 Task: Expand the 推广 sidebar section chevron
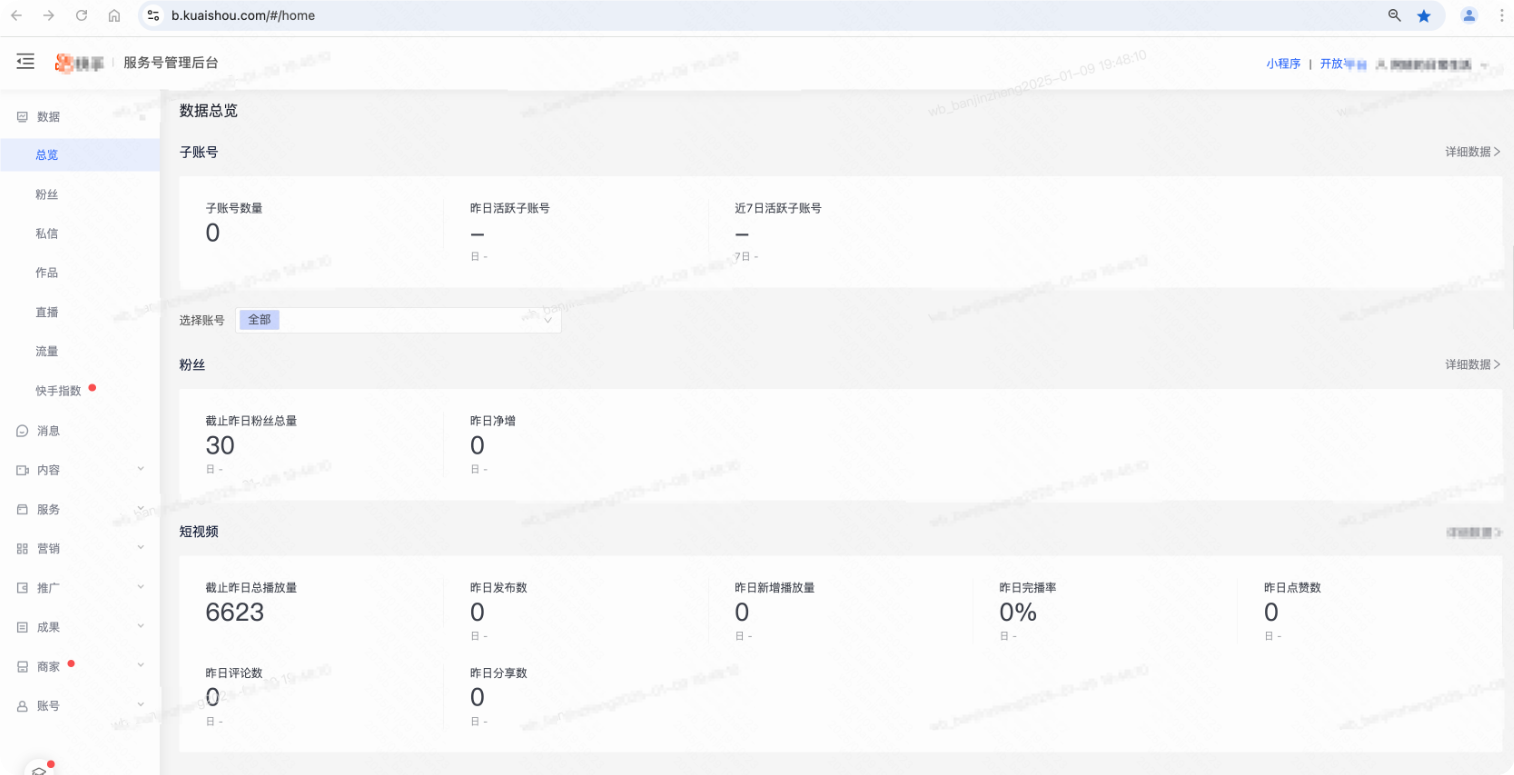pos(141,587)
